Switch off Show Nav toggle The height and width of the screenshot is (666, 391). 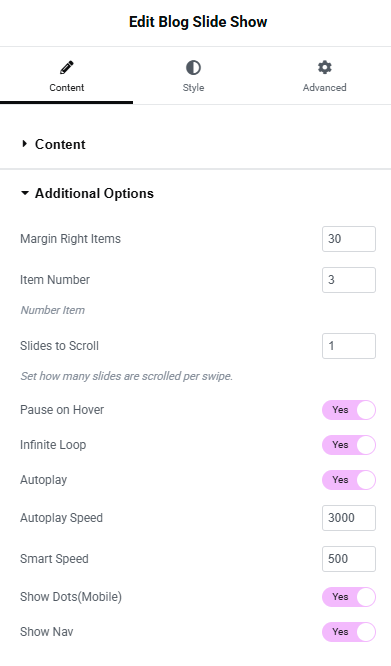(x=349, y=632)
